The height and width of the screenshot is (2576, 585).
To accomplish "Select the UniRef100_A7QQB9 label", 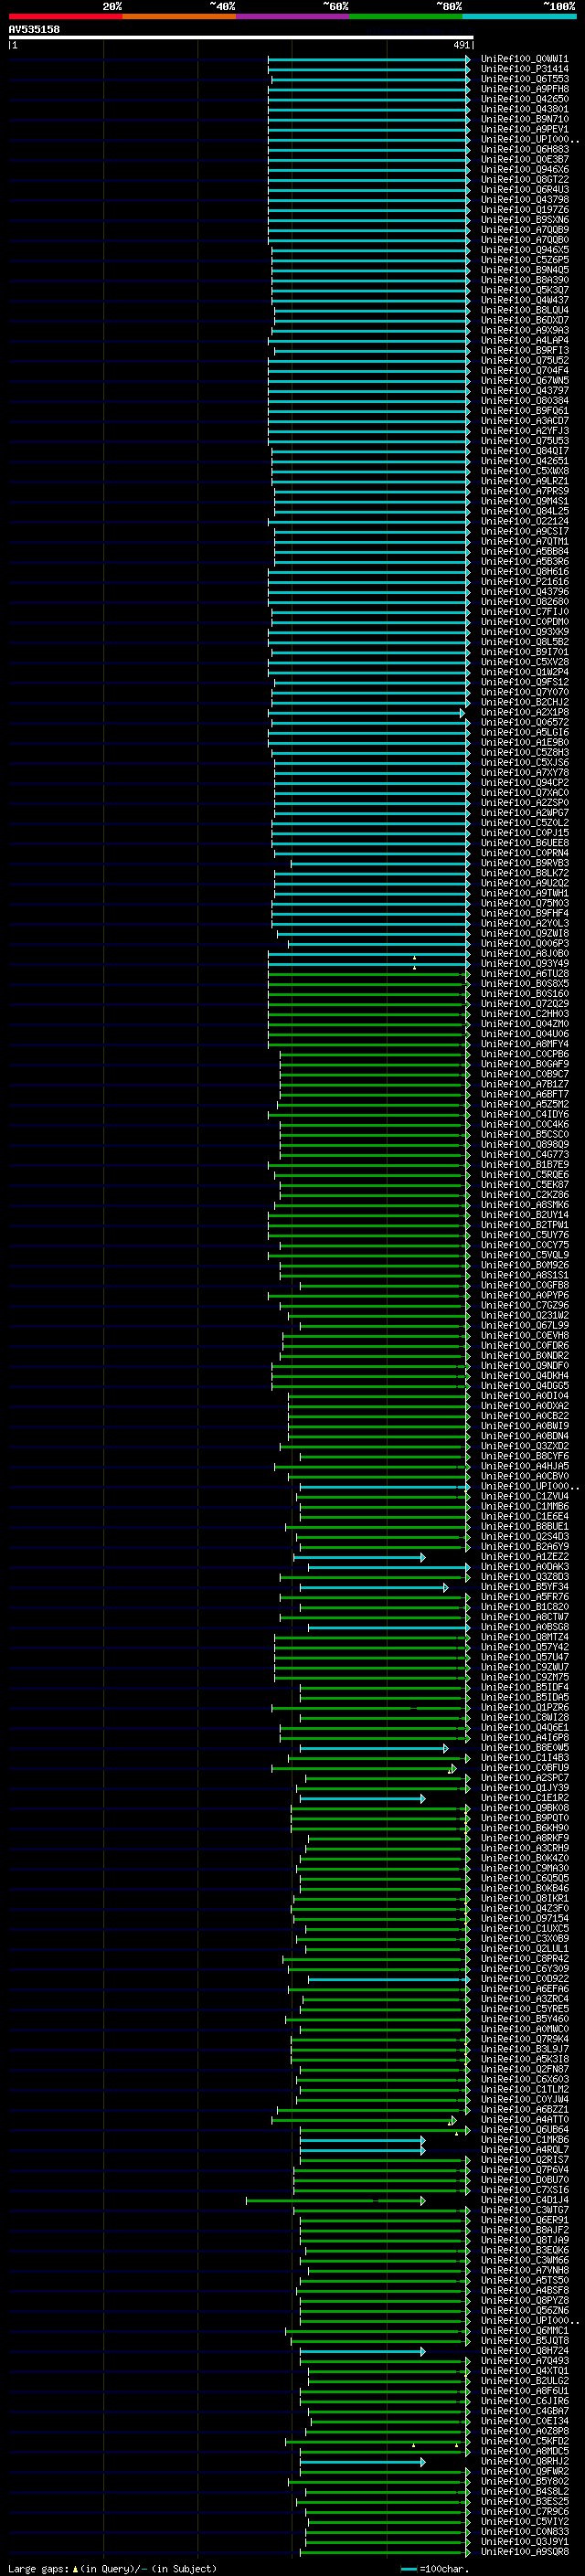I will coord(524,230).
